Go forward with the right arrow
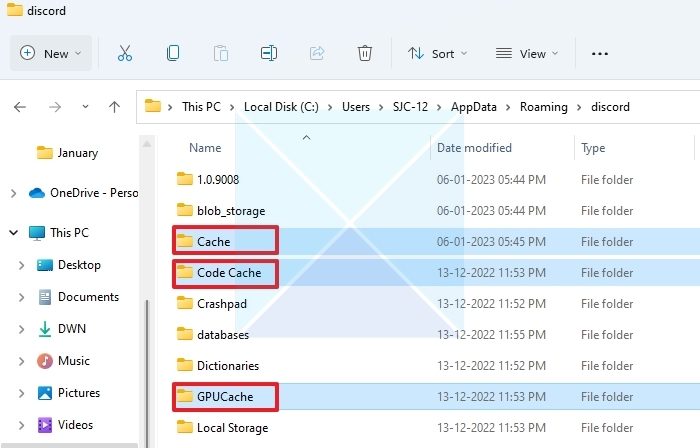Viewport: 700px width, 448px height. [x=55, y=107]
